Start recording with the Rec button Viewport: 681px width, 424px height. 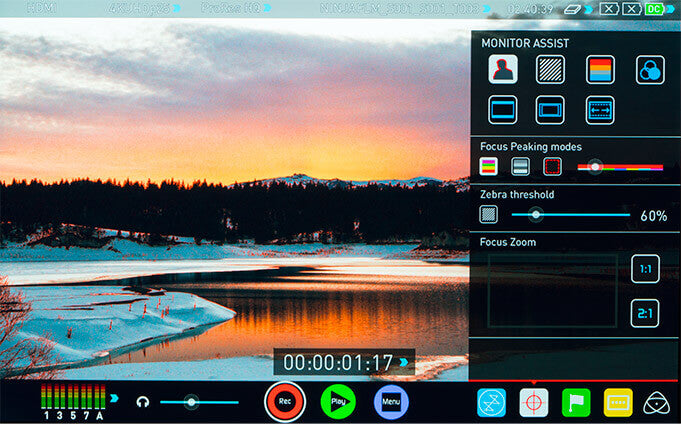tap(284, 402)
